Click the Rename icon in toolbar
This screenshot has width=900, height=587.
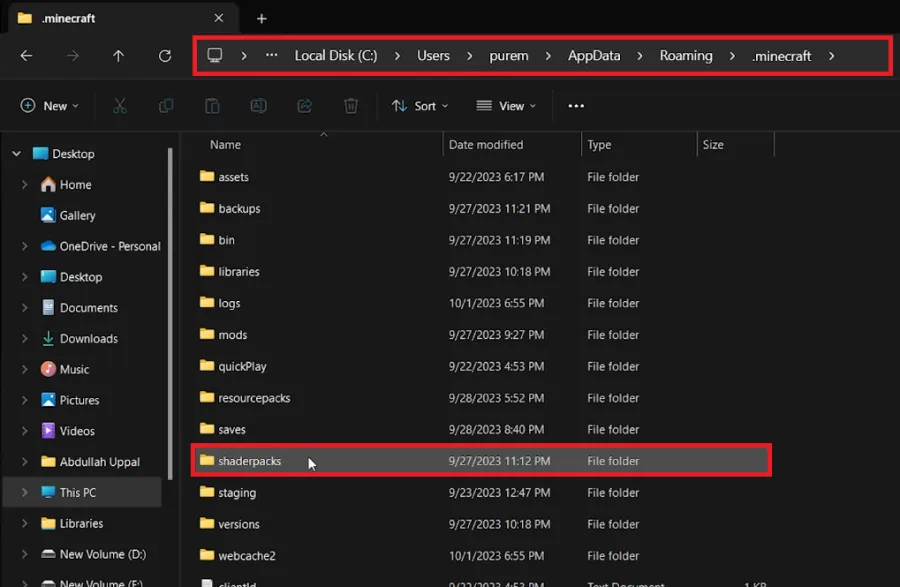coord(258,106)
